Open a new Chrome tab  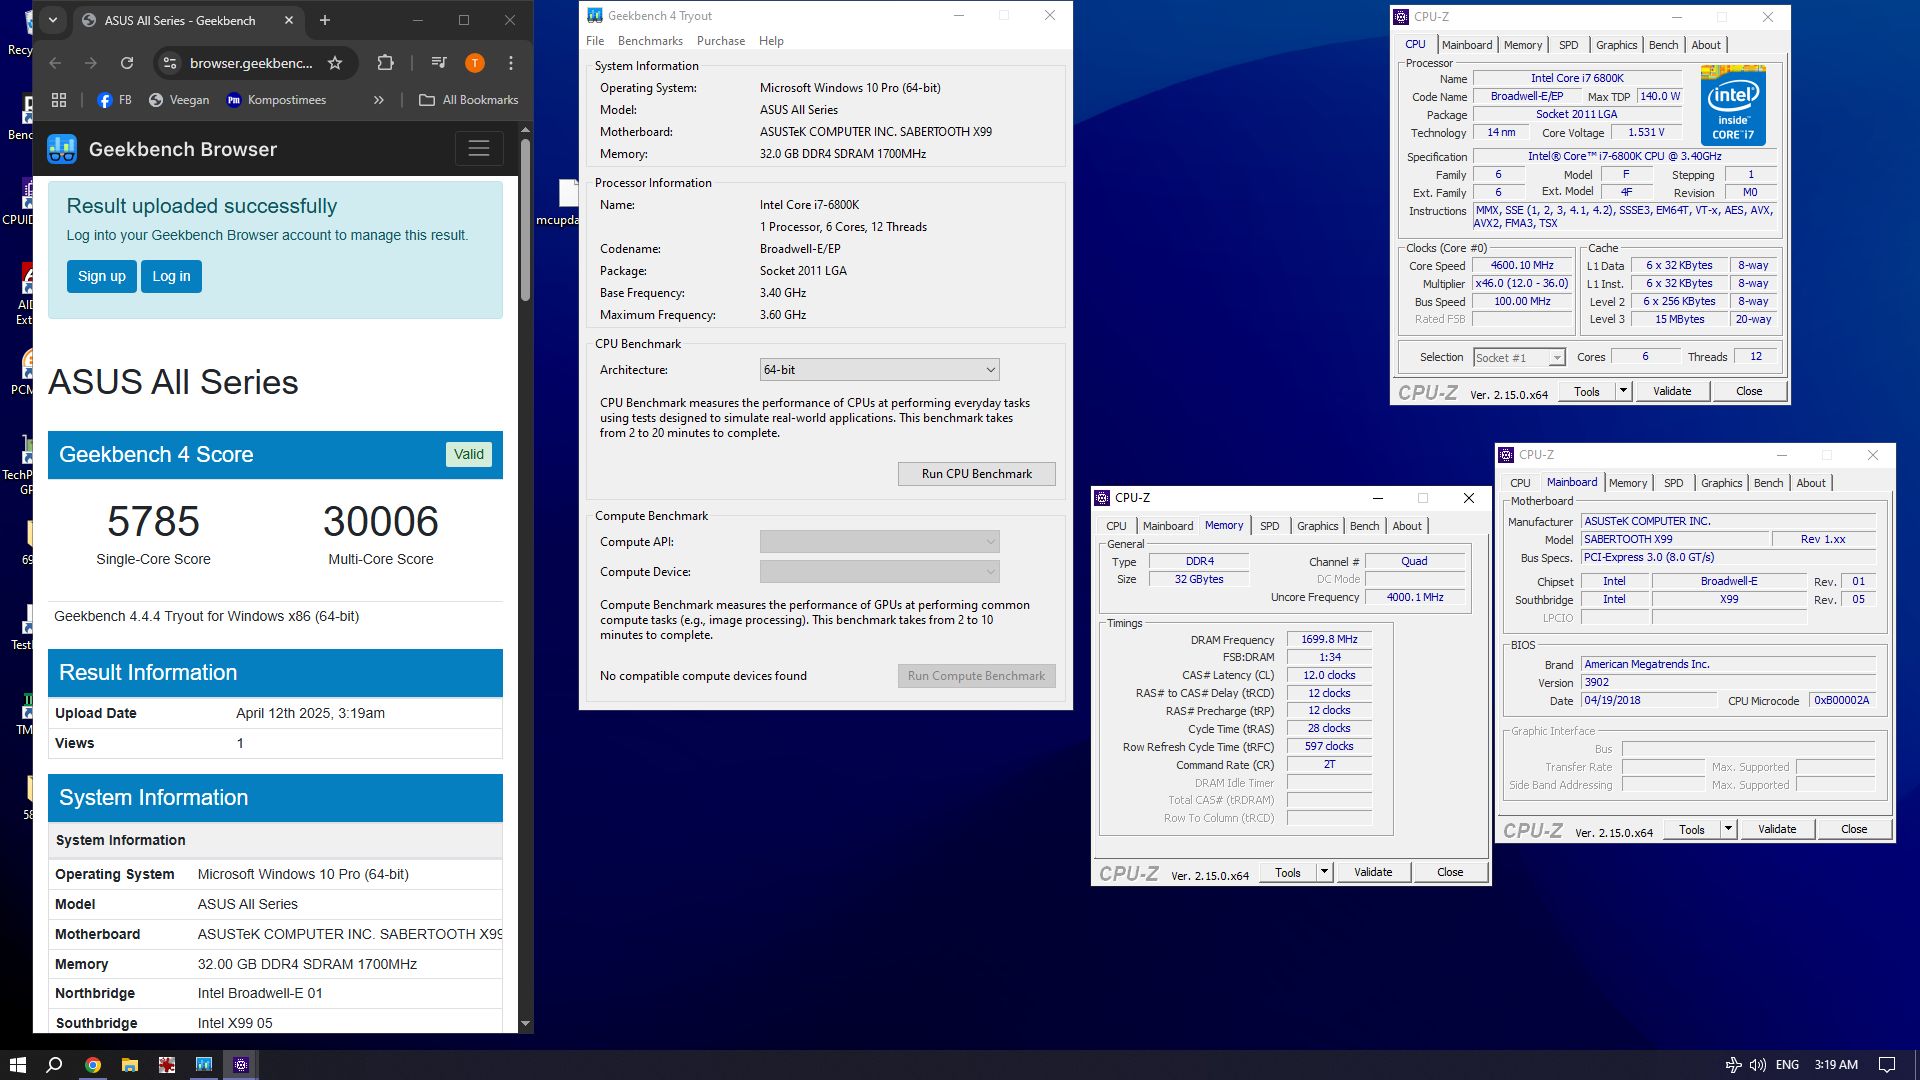pos(325,20)
